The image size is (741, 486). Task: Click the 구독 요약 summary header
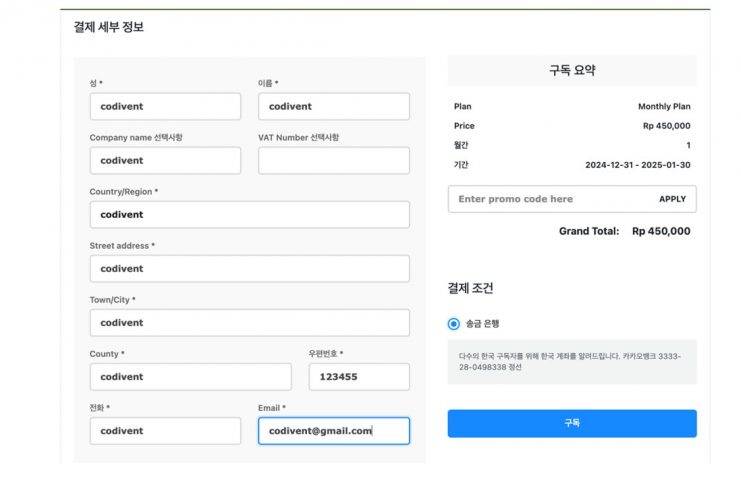coord(572,71)
